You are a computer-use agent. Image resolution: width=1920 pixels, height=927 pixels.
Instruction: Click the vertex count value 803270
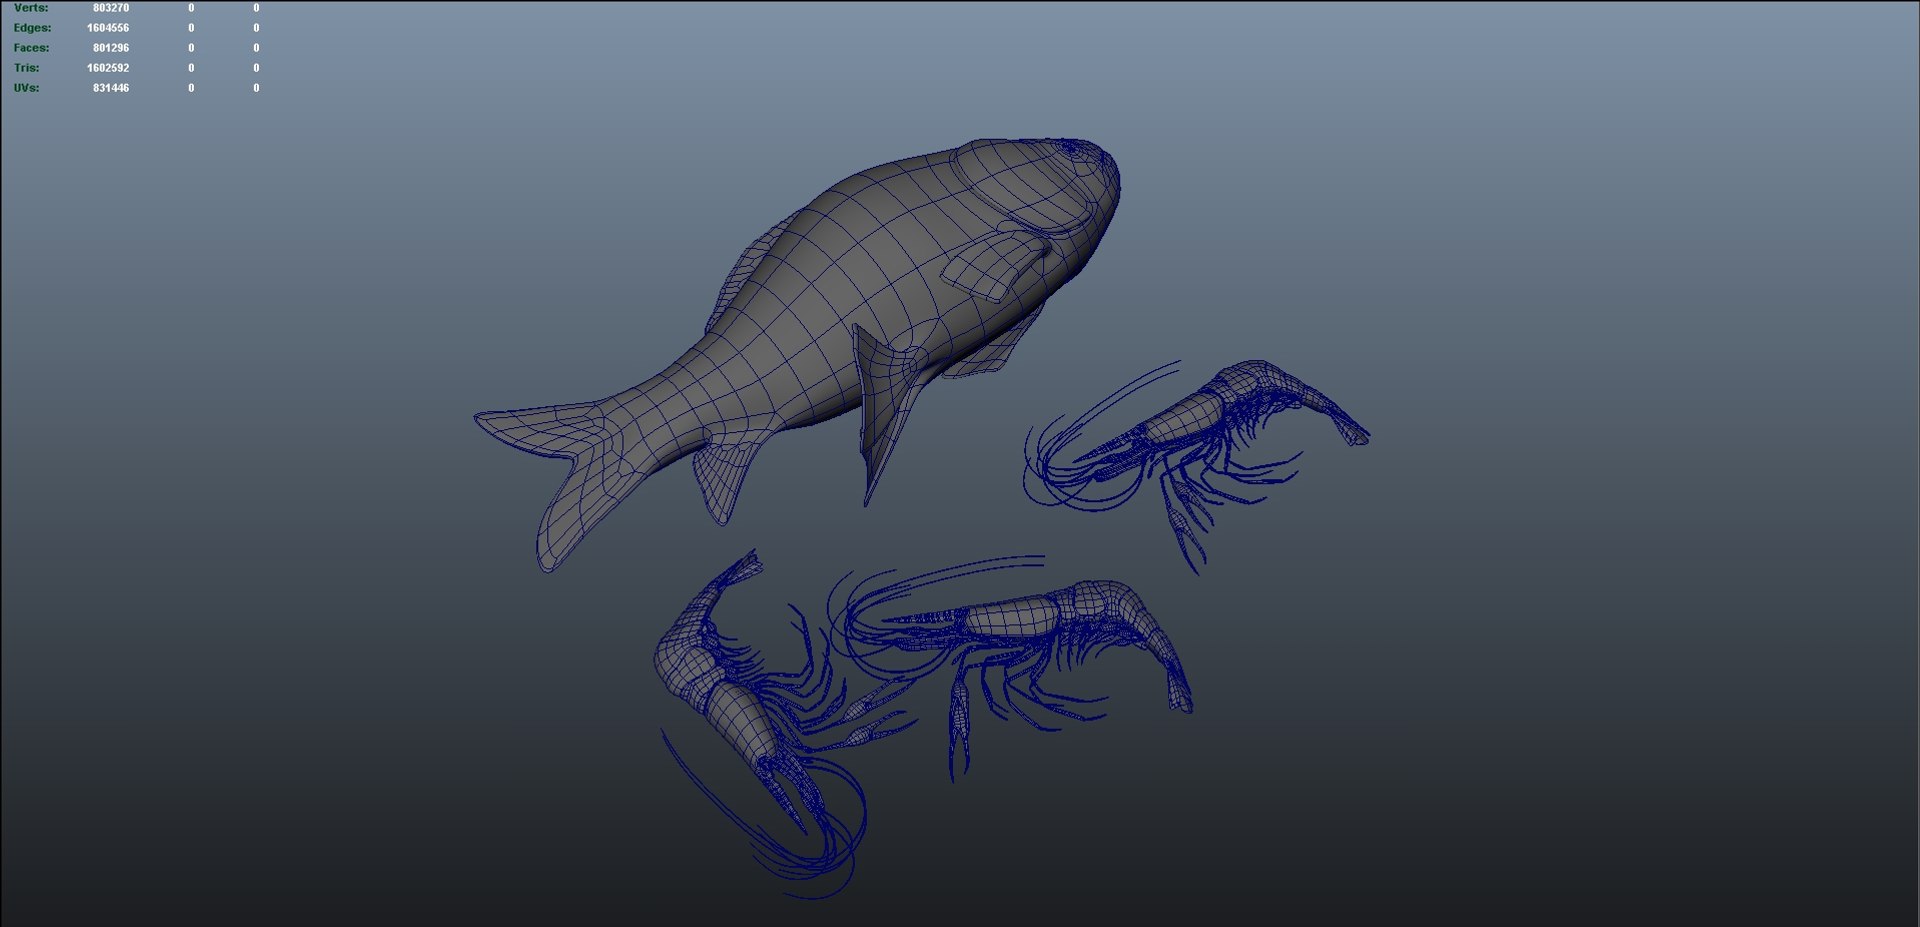coord(111,8)
